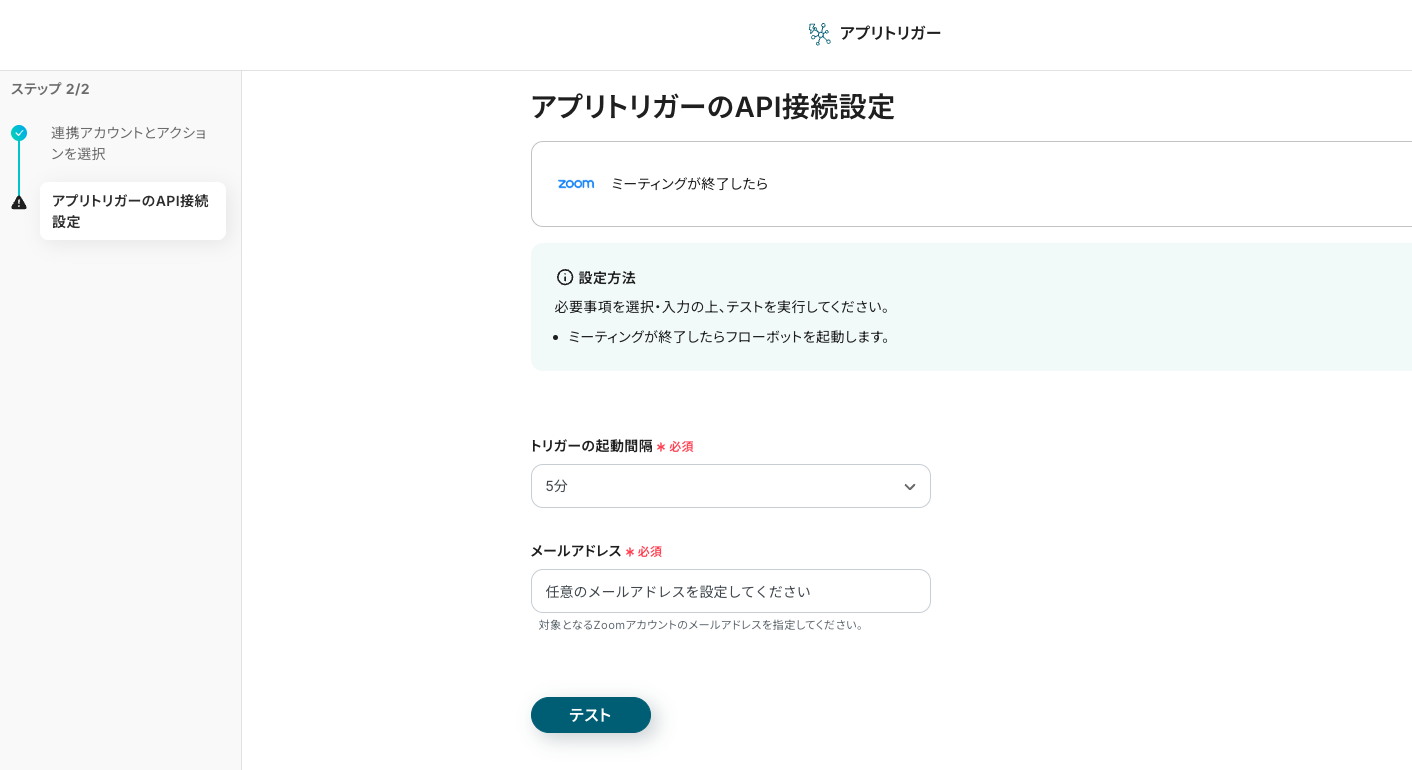The width and height of the screenshot is (1412, 770).
Task: Click the info icon beside 設定方法
Action: point(565,277)
